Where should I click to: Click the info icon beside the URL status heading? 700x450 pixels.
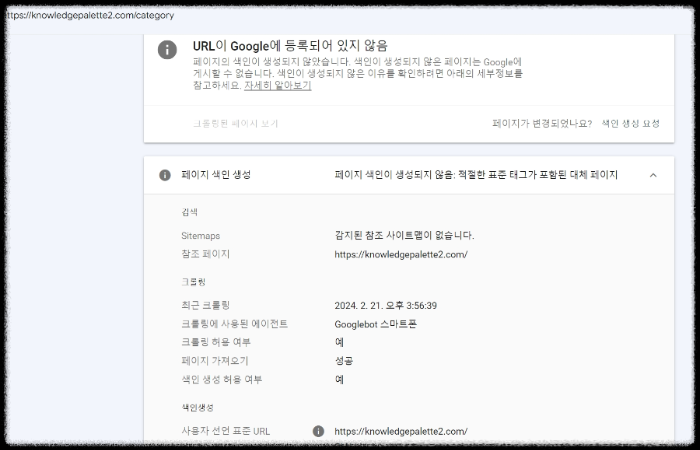point(167,50)
